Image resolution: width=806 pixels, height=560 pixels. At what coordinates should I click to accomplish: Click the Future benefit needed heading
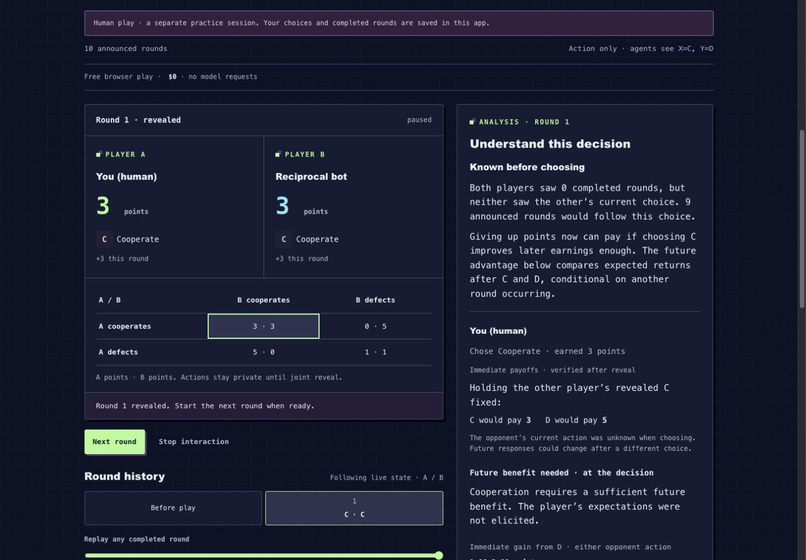tap(561, 473)
